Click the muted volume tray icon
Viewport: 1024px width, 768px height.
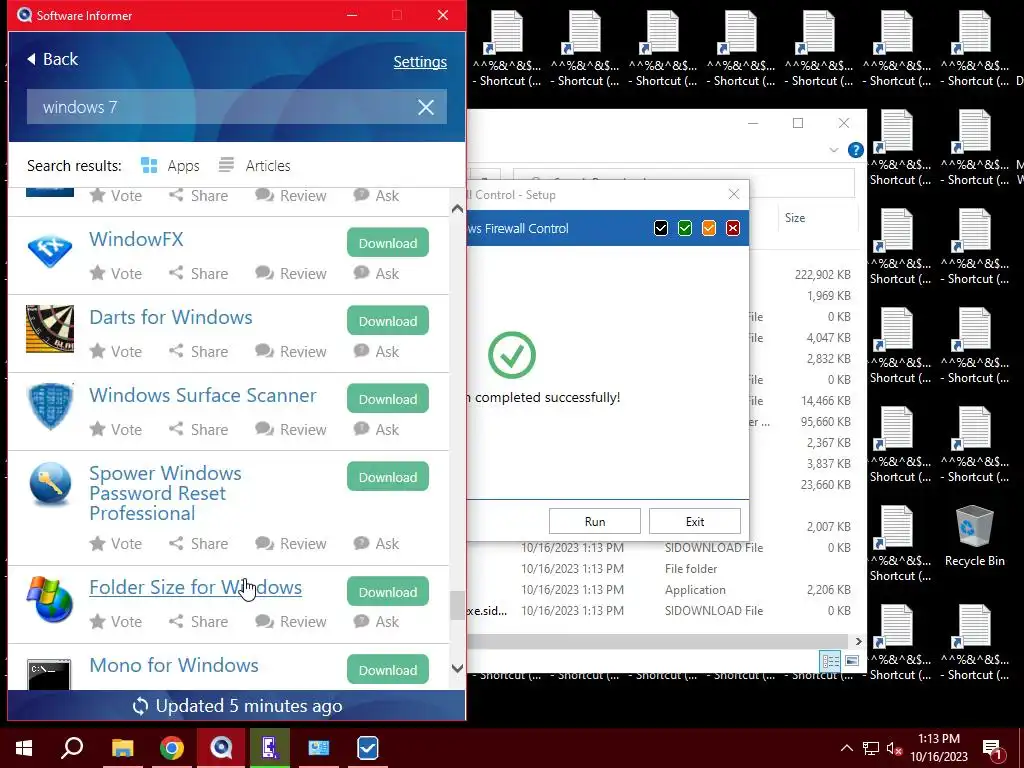click(894, 748)
